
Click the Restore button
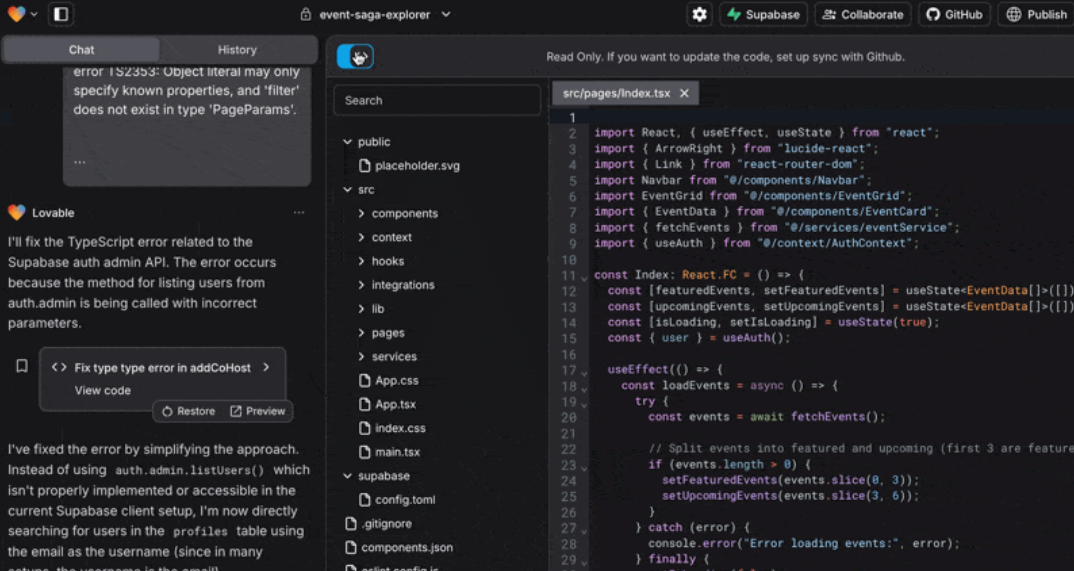pyautogui.click(x=188, y=411)
